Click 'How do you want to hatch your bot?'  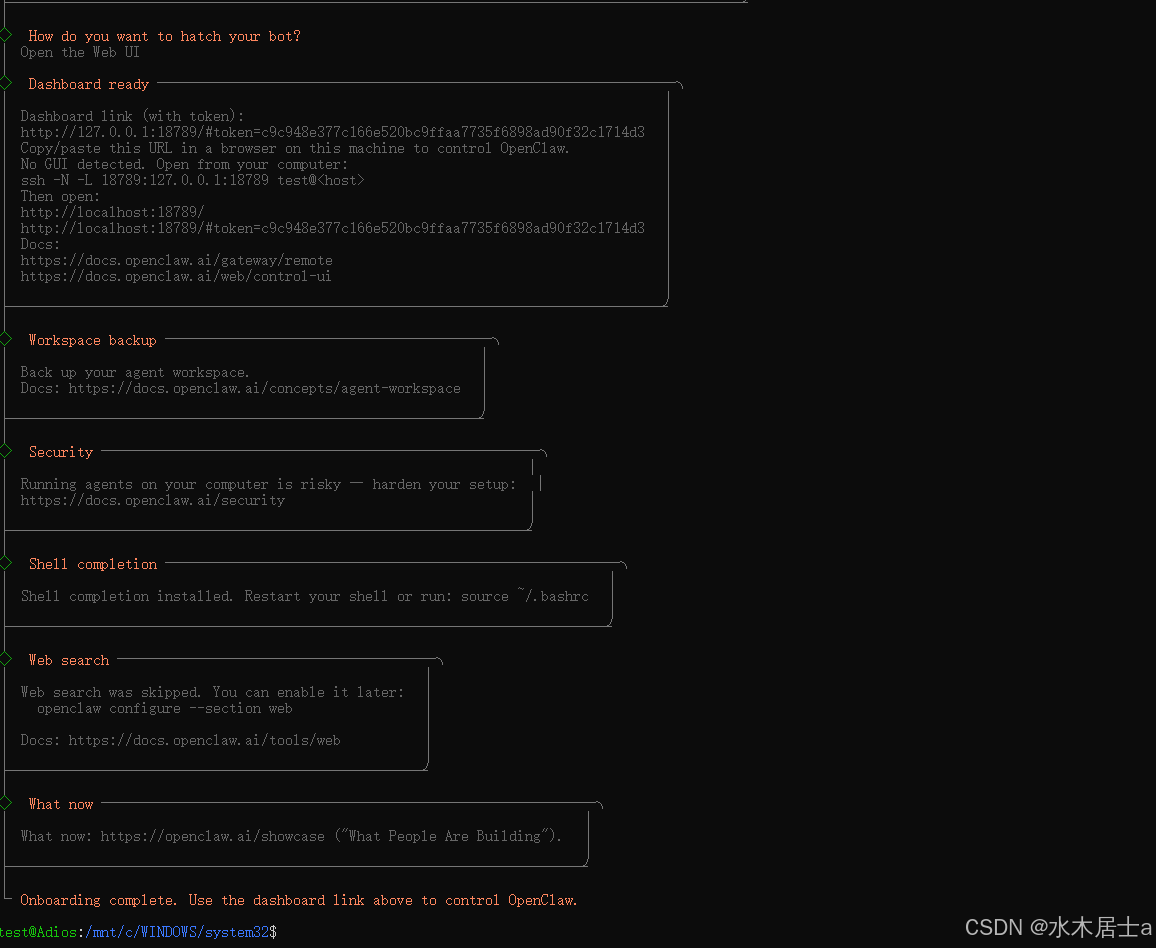tap(164, 36)
